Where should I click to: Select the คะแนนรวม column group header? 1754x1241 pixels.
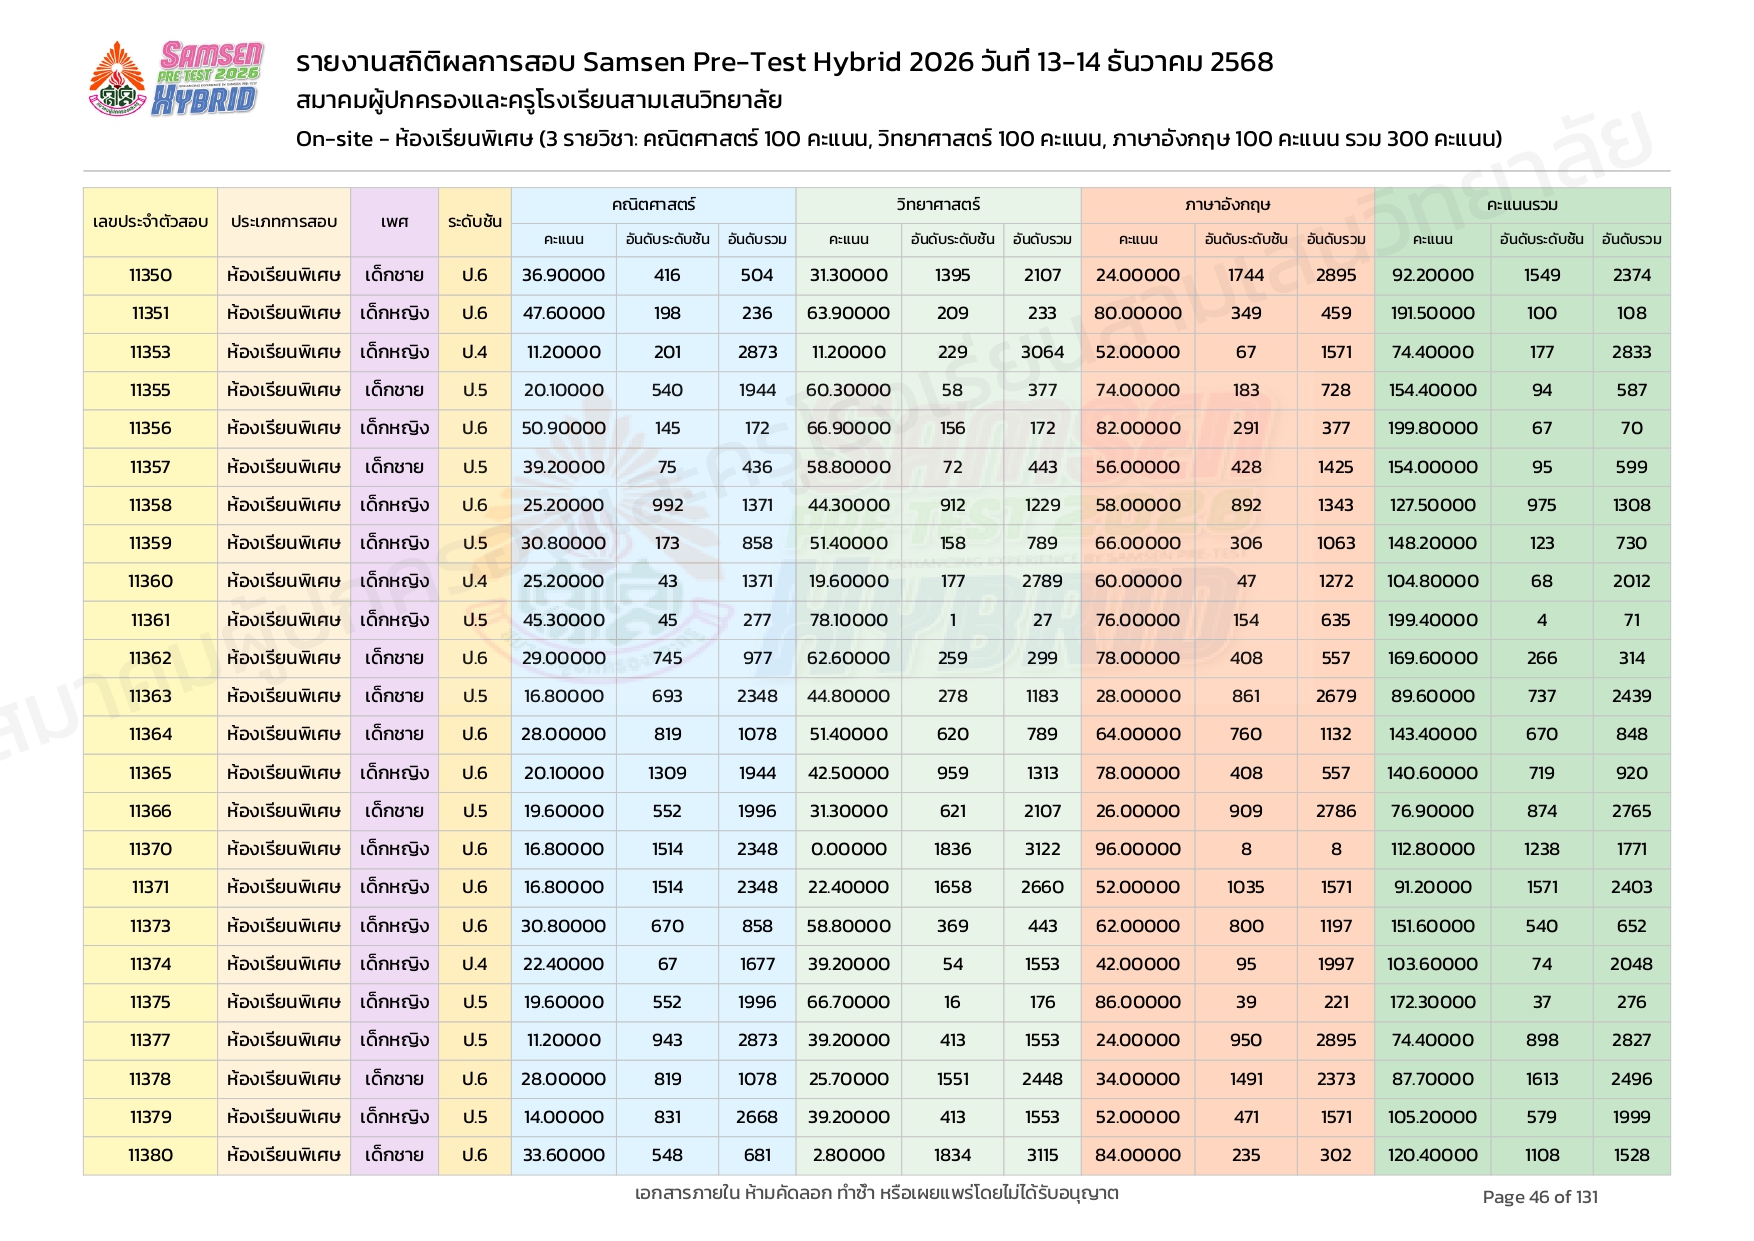1521,205
